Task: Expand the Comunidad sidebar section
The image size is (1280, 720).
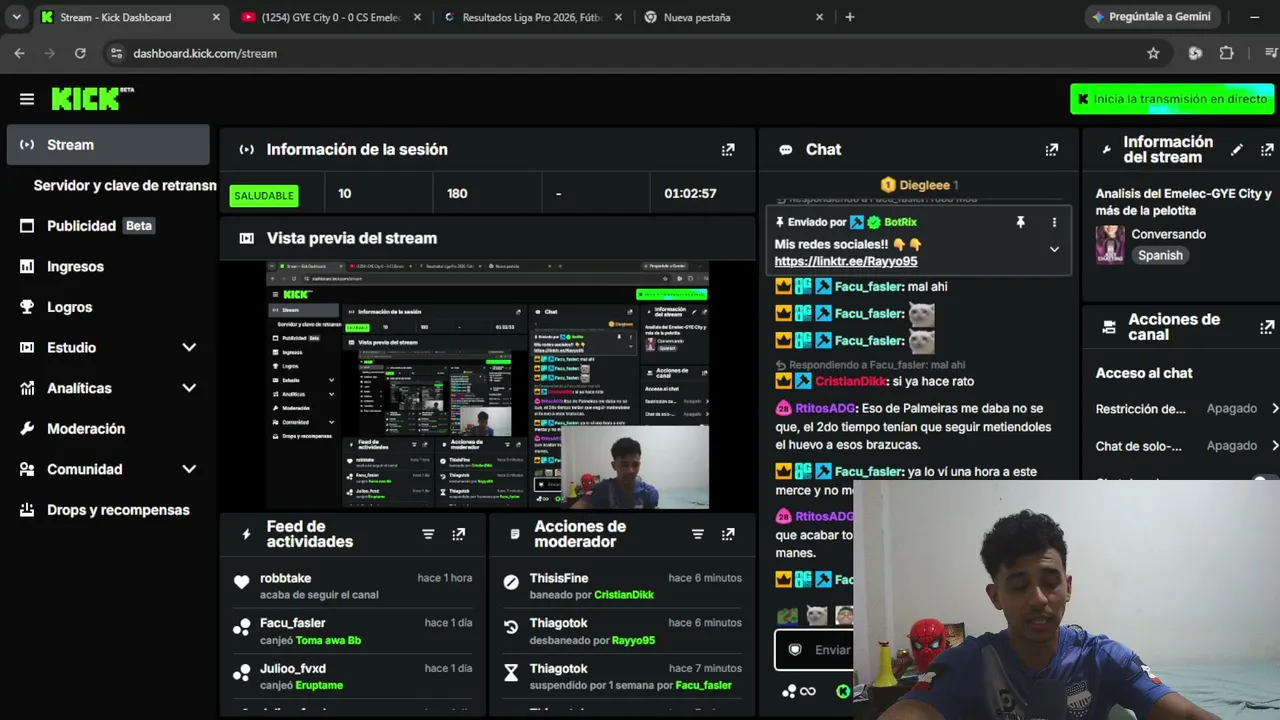Action: [x=189, y=469]
